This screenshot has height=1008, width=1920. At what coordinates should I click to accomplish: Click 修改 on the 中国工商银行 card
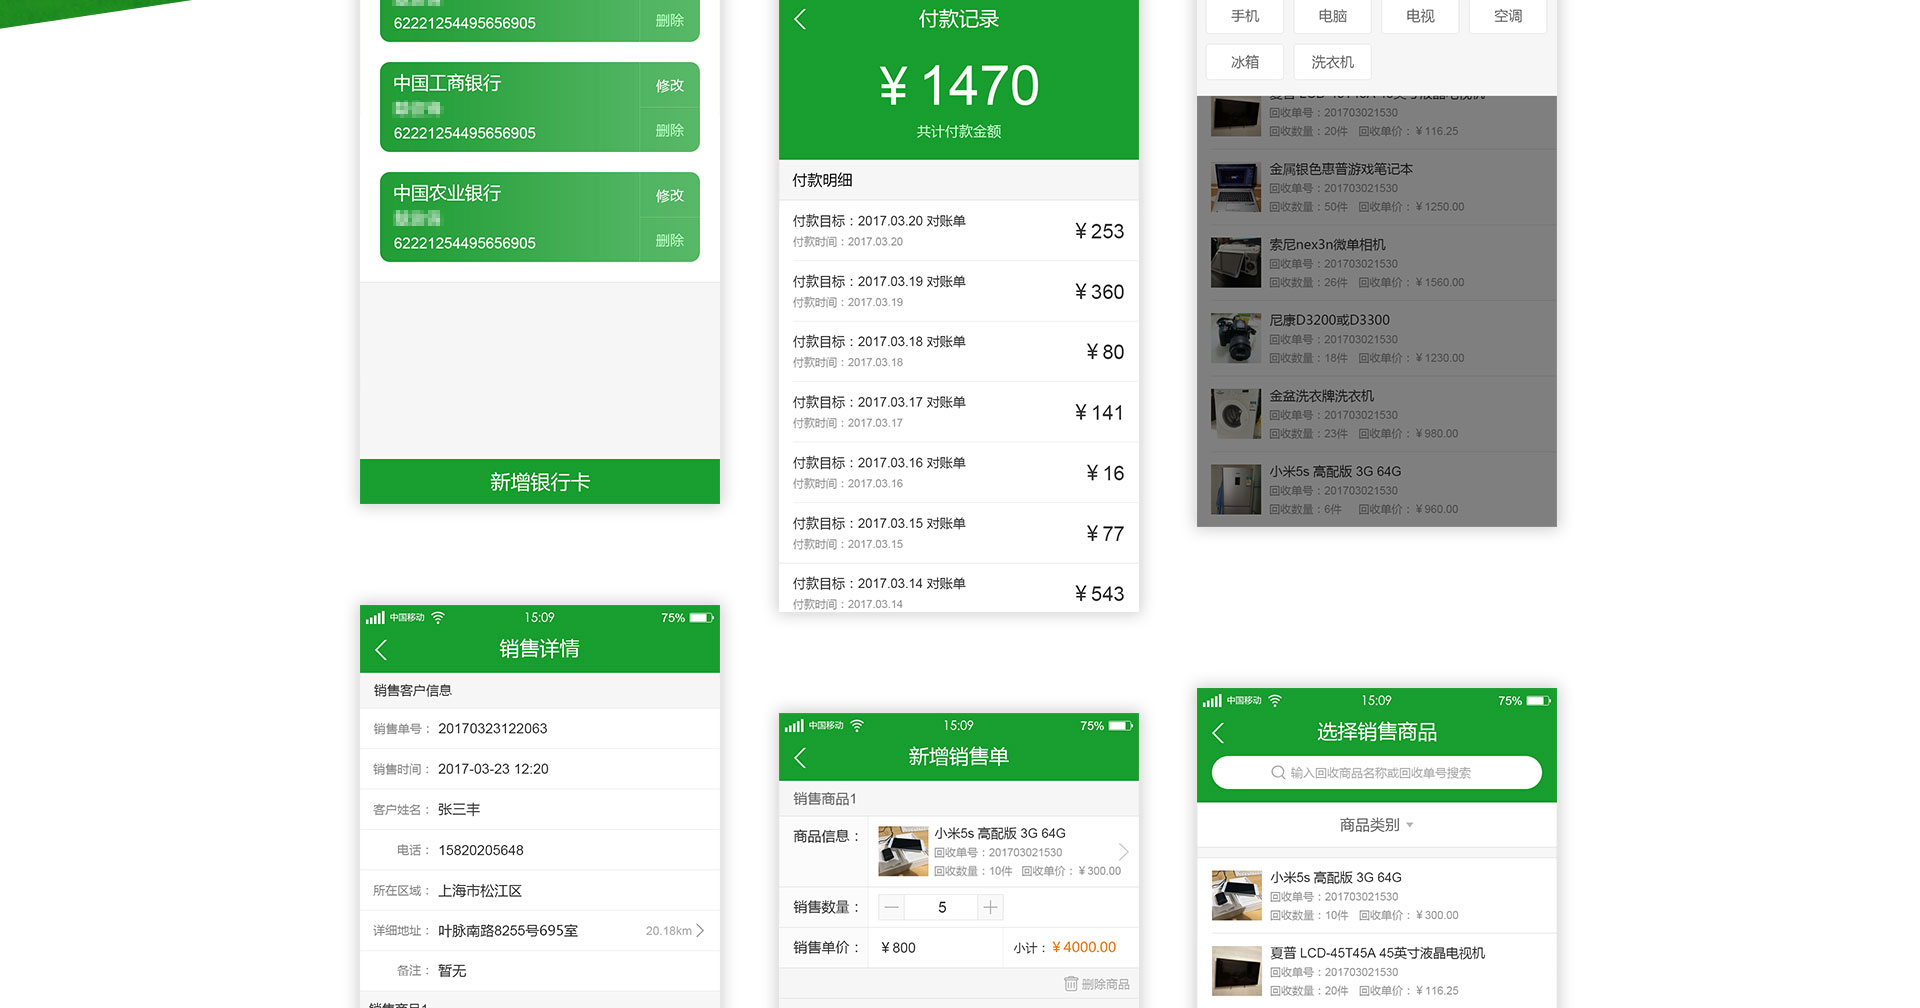click(x=669, y=86)
